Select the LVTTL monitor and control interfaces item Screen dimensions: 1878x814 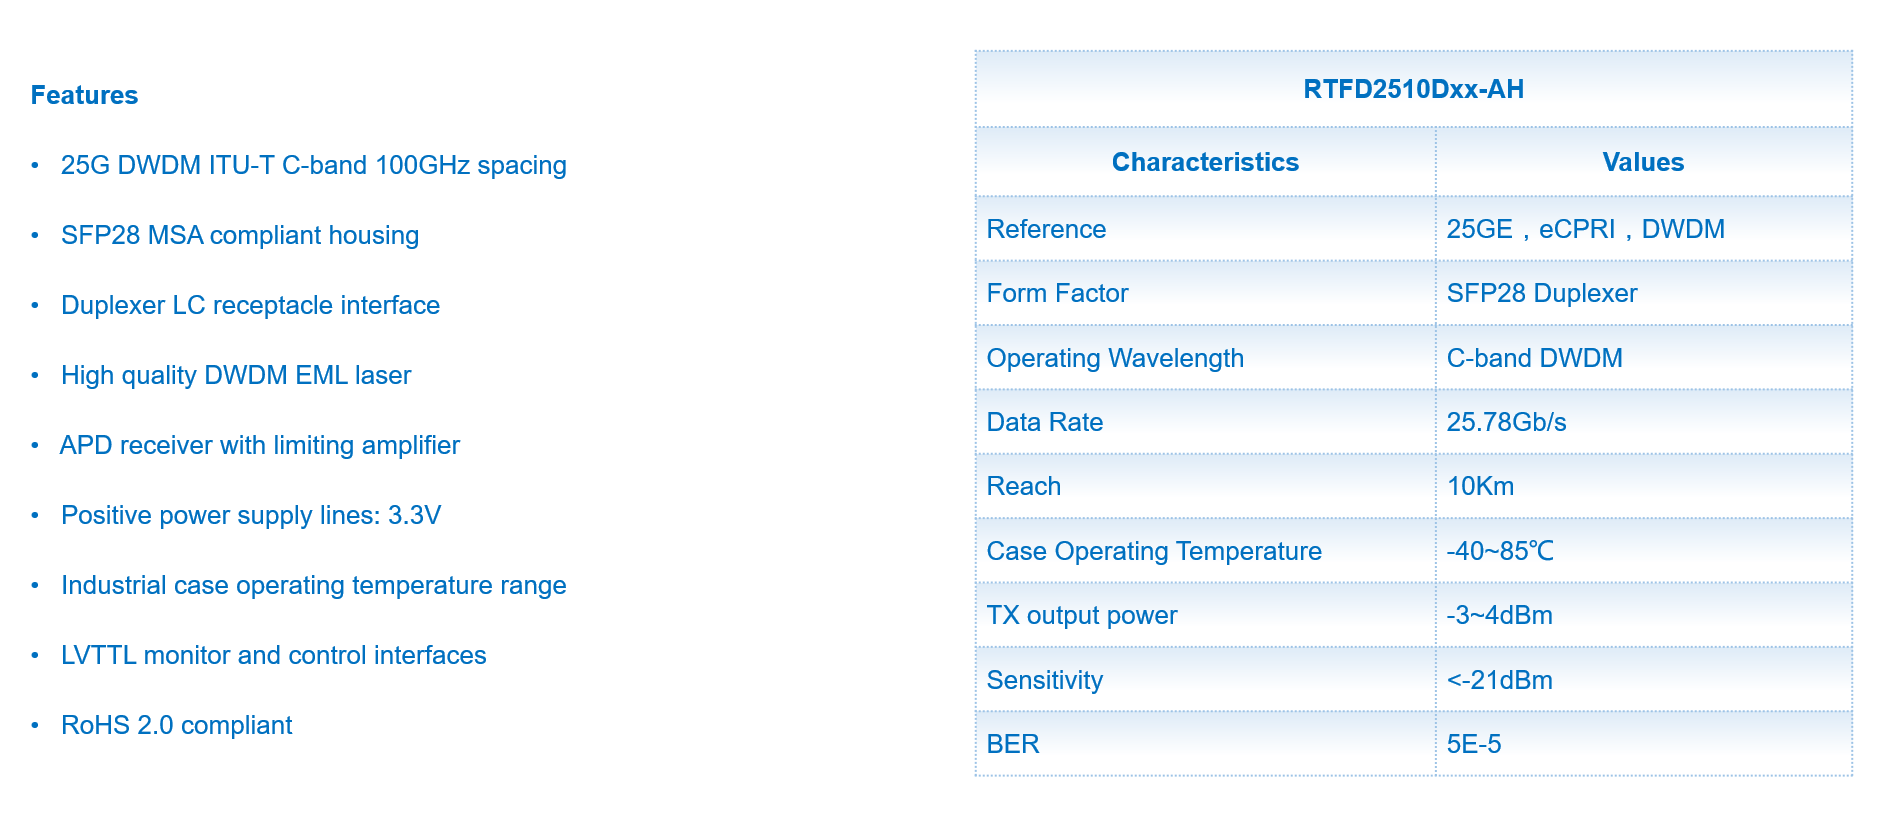coord(273,655)
